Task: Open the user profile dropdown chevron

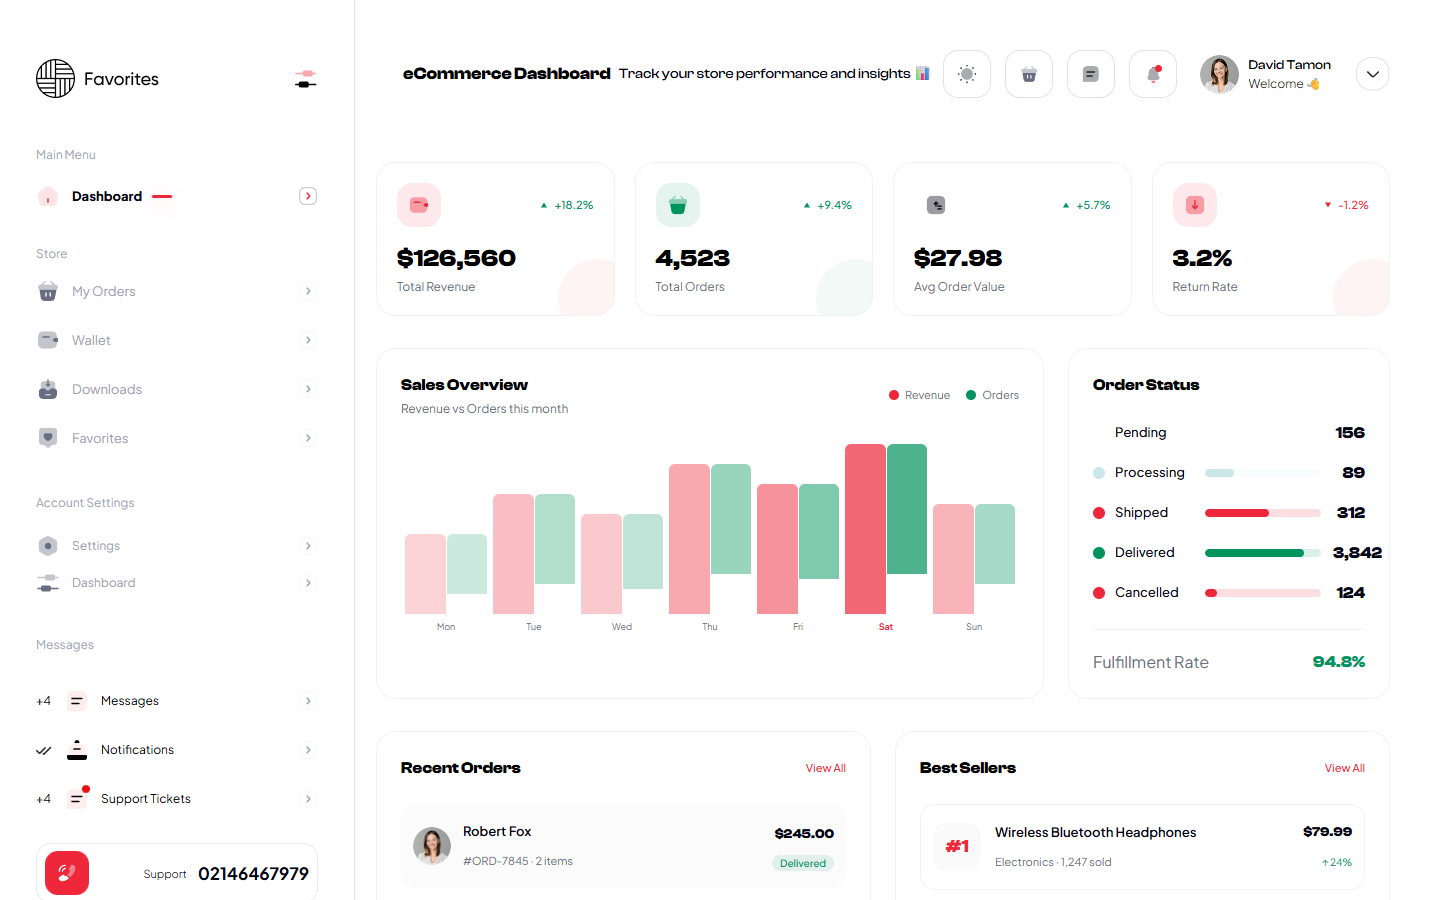Action: [1372, 74]
